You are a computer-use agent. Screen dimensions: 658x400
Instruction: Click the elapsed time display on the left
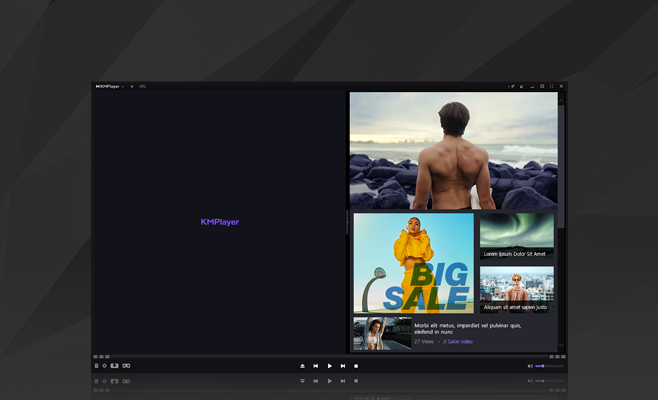[101, 357]
